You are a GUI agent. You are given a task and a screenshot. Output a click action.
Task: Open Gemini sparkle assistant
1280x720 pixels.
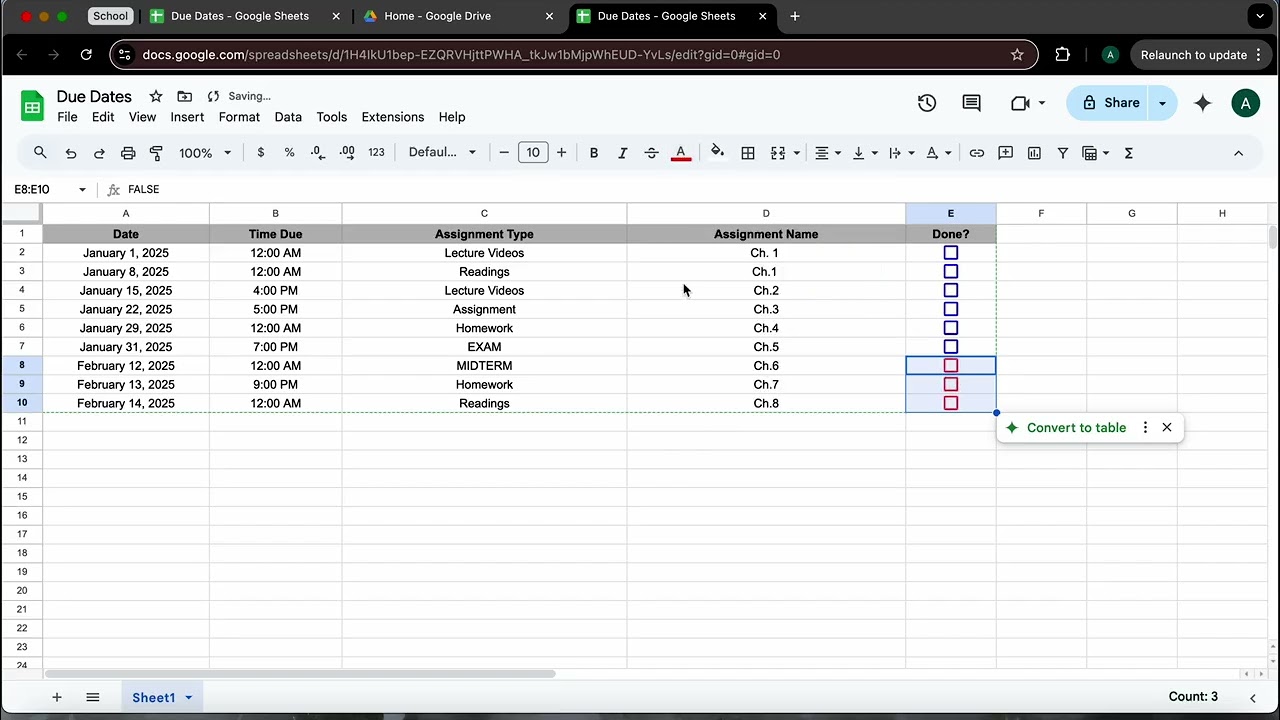(1203, 103)
